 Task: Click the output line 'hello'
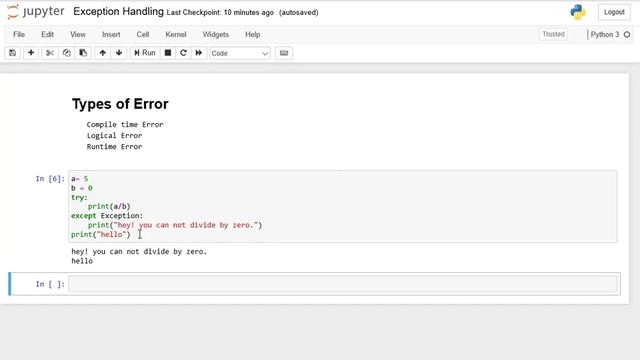click(x=82, y=261)
